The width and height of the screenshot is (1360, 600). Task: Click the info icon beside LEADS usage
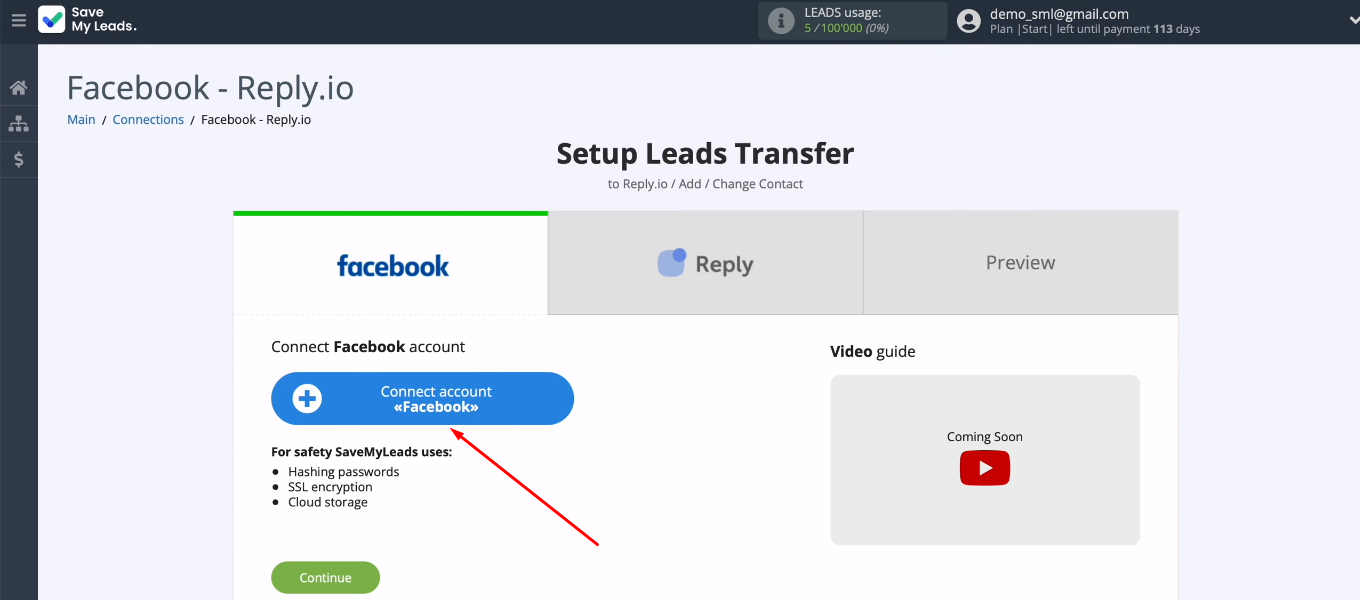click(781, 21)
